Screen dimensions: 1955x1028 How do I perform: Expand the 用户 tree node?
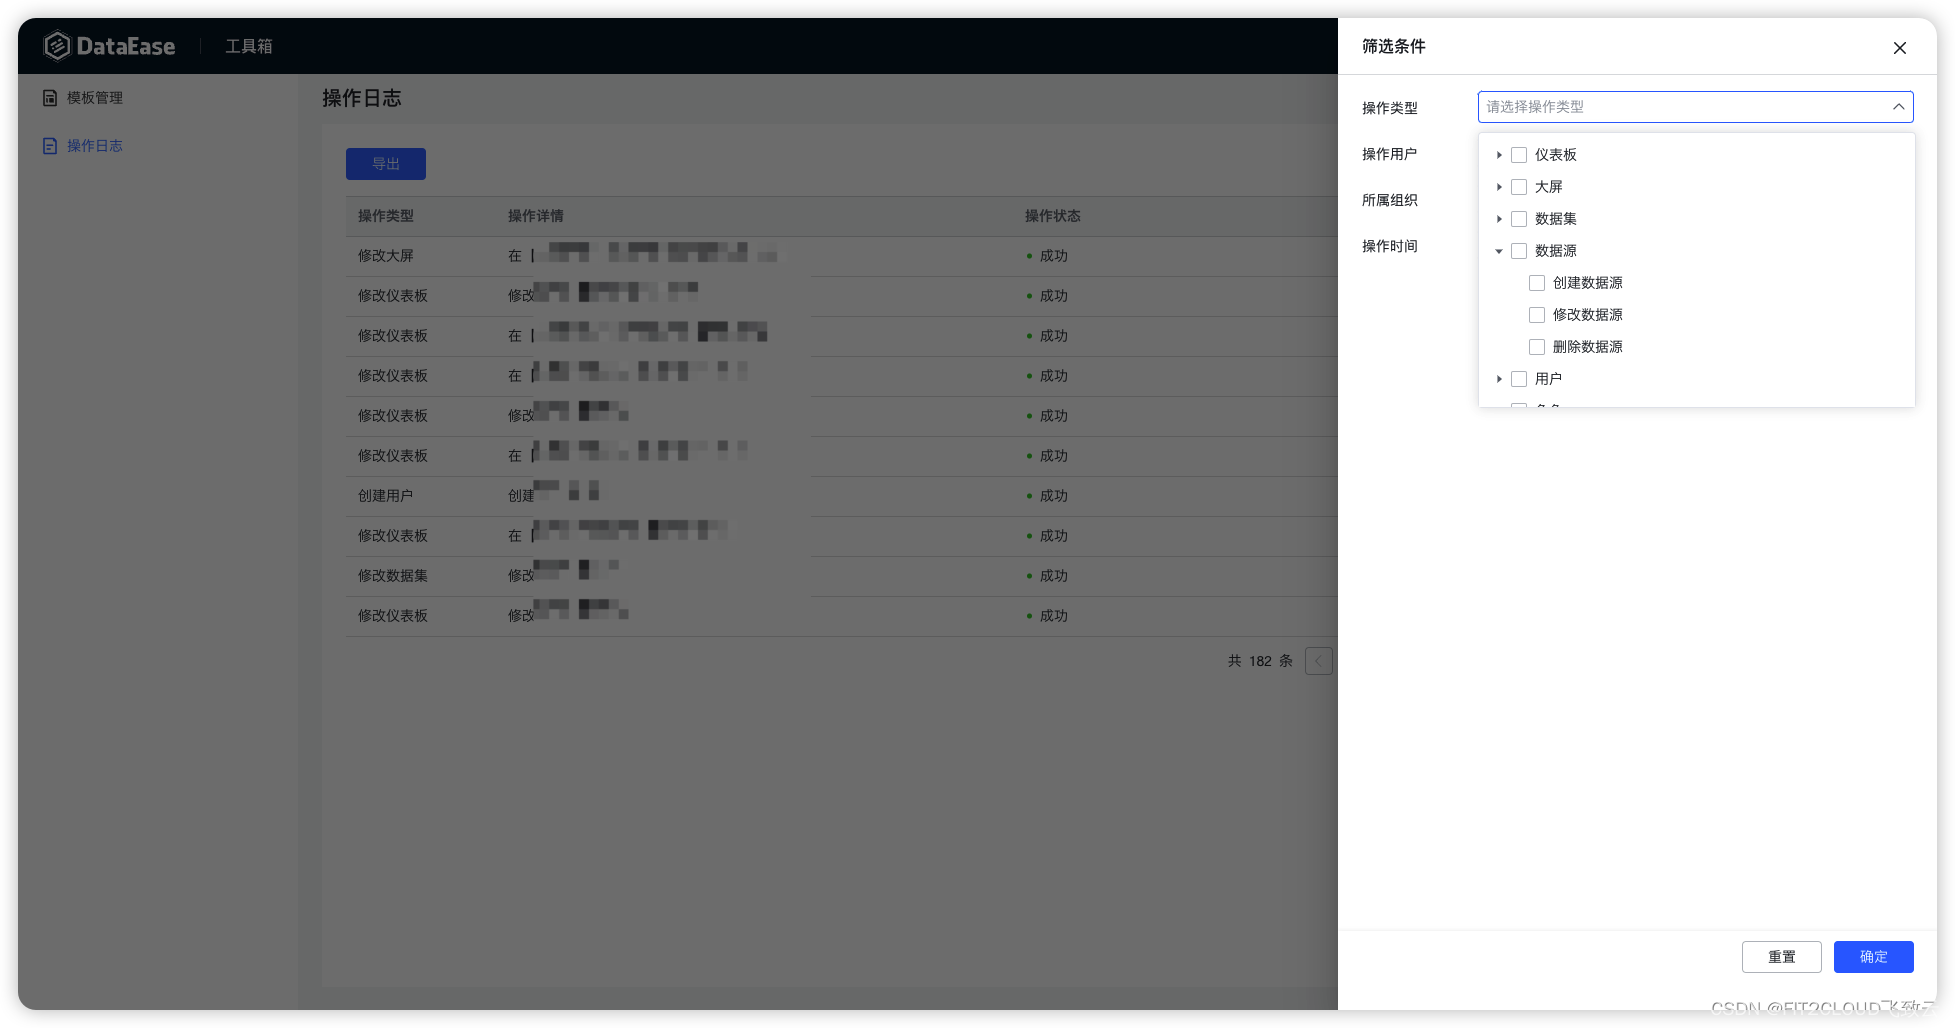tap(1499, 379)
